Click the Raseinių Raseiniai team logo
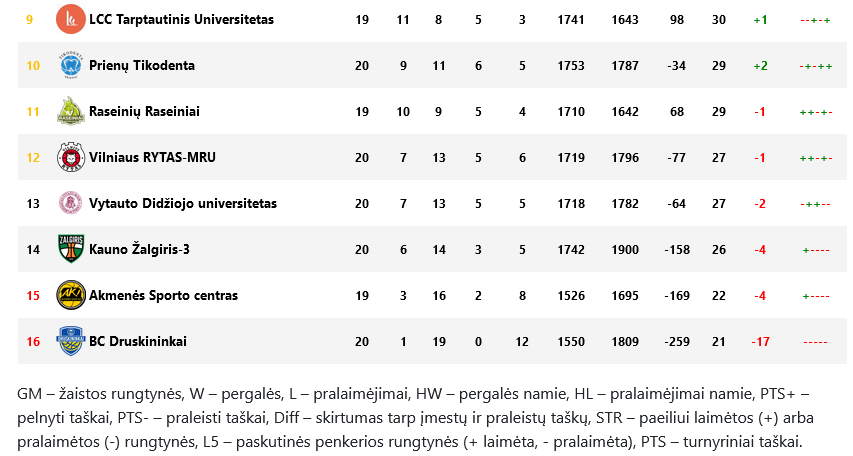The image size is (853, 456). point(71,111)
